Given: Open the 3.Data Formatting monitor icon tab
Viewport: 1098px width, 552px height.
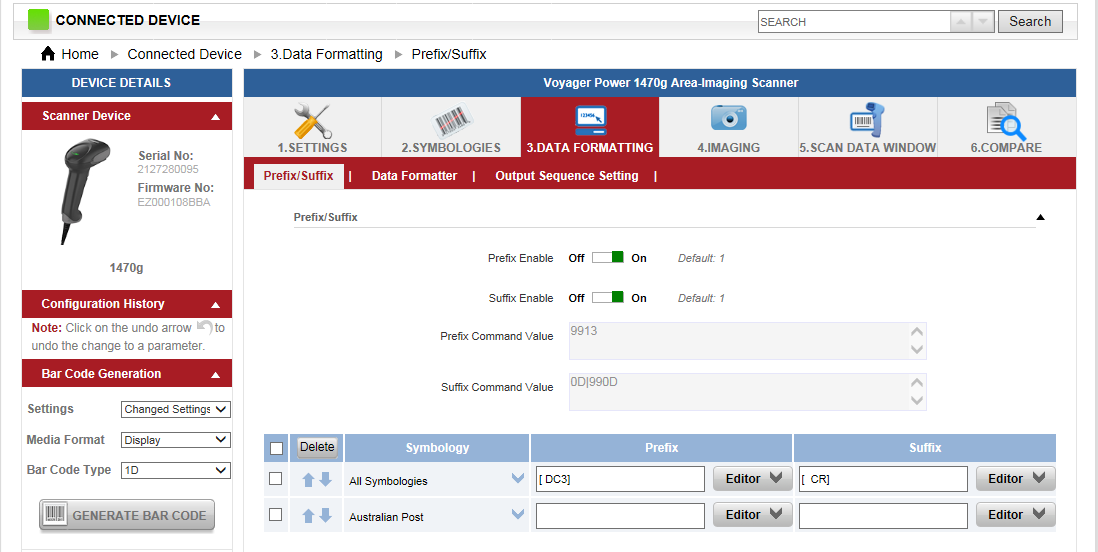Looking at the screenshot, I should (x=590, y=127).
